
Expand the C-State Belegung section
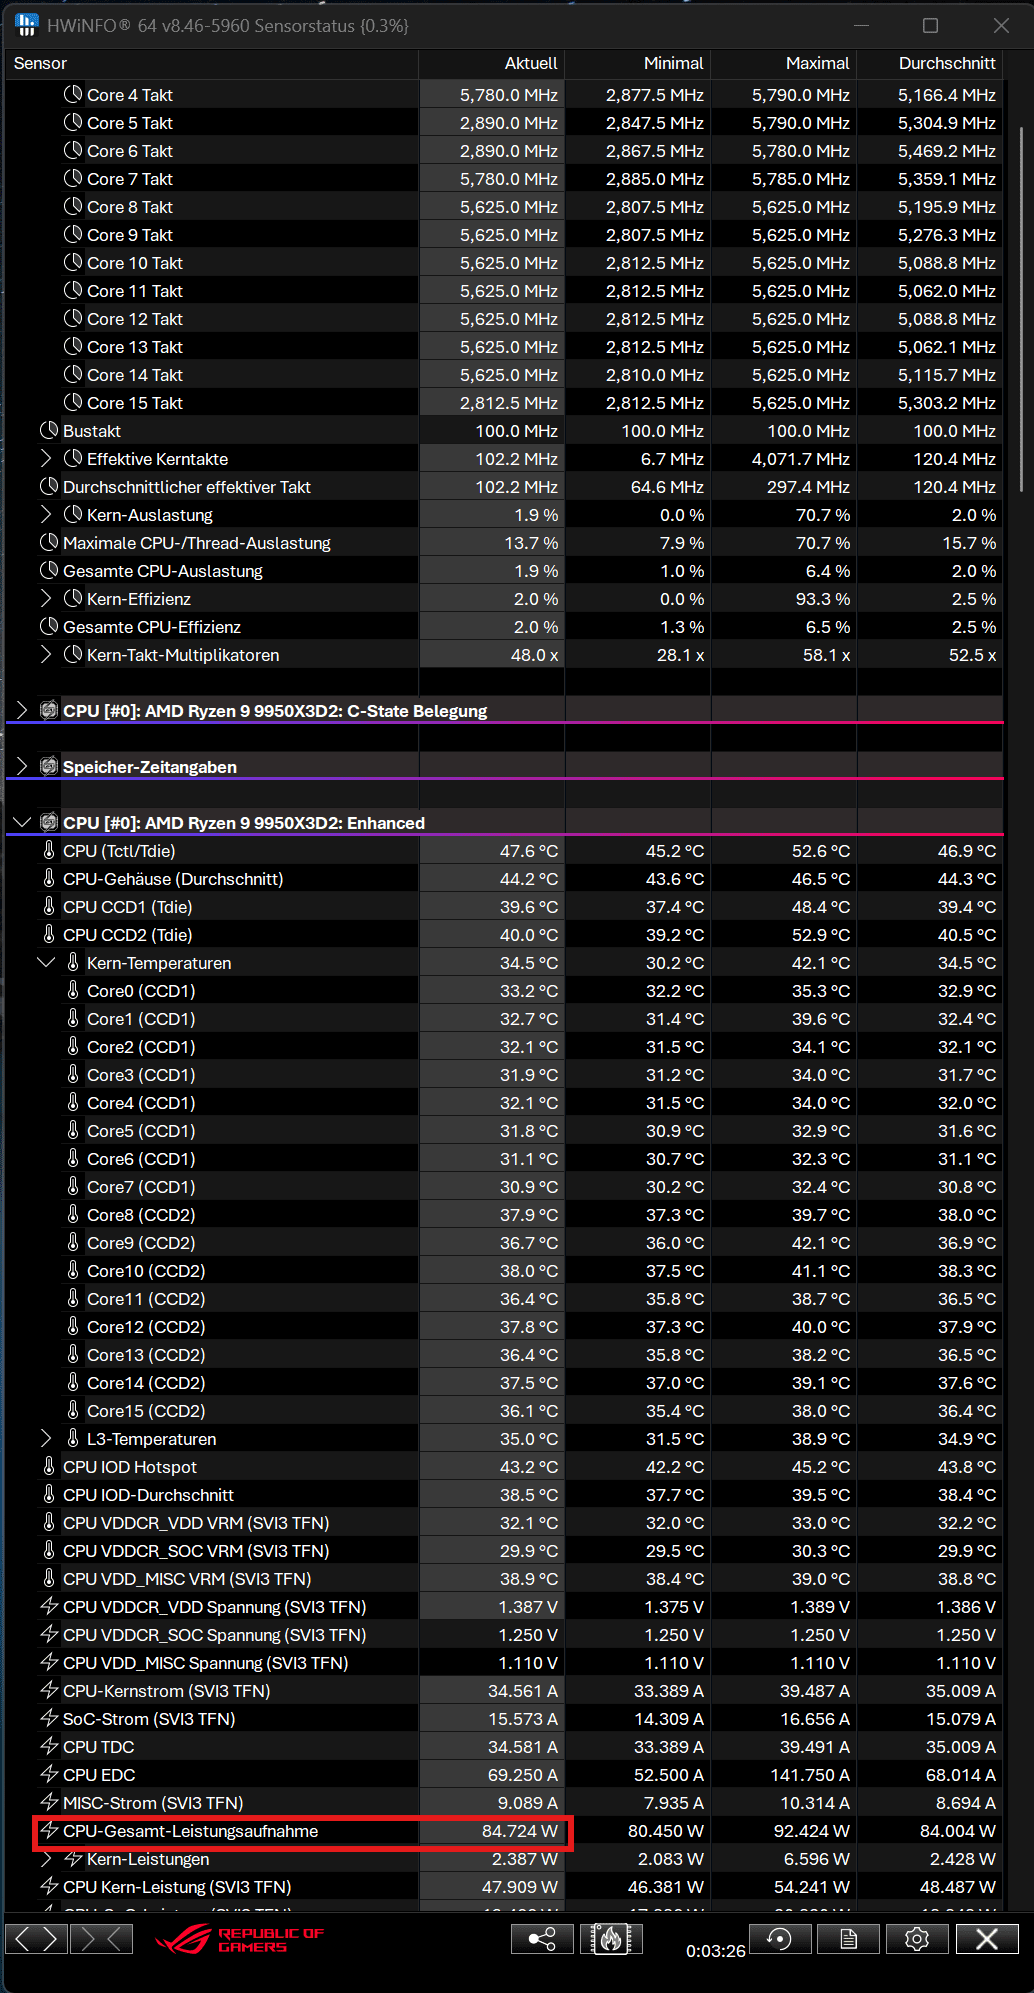[x=22, y=710]
